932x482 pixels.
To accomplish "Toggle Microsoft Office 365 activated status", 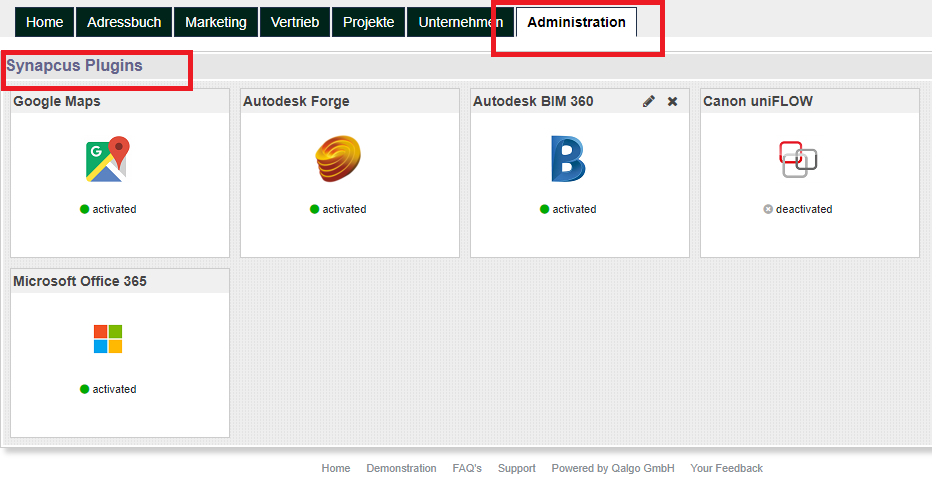I will pyautogui.click(x=108, y=390).
